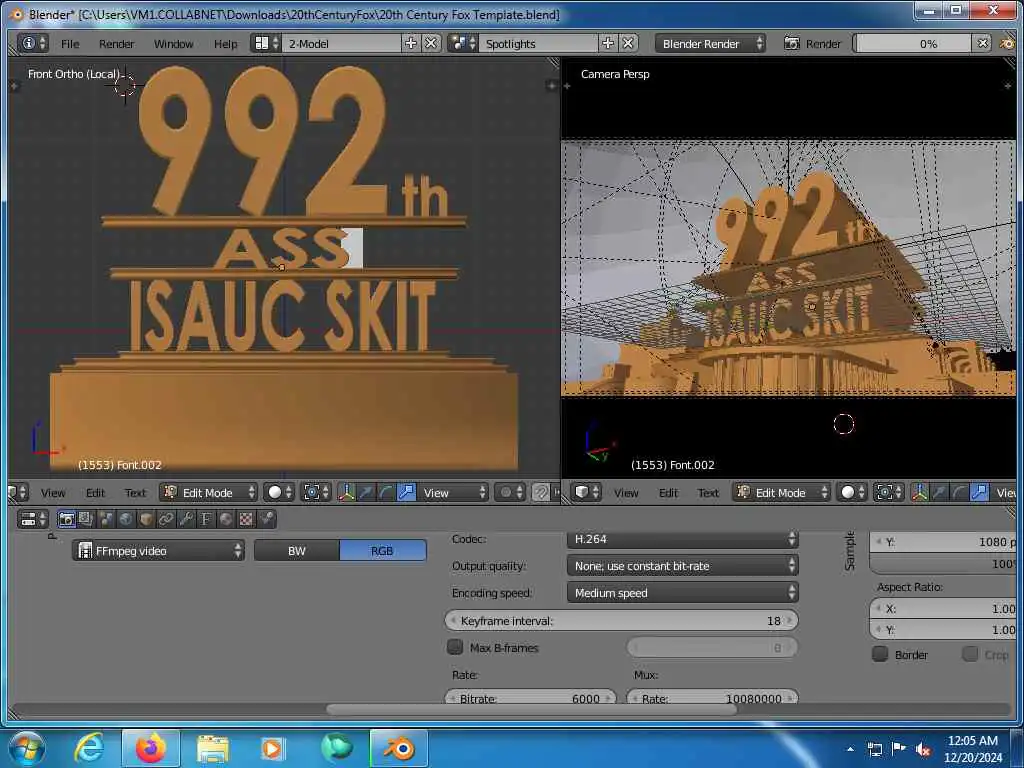The image size is (1024, 768).
Task: Open Edit menu in left viewport header
Action: (95, 493)
